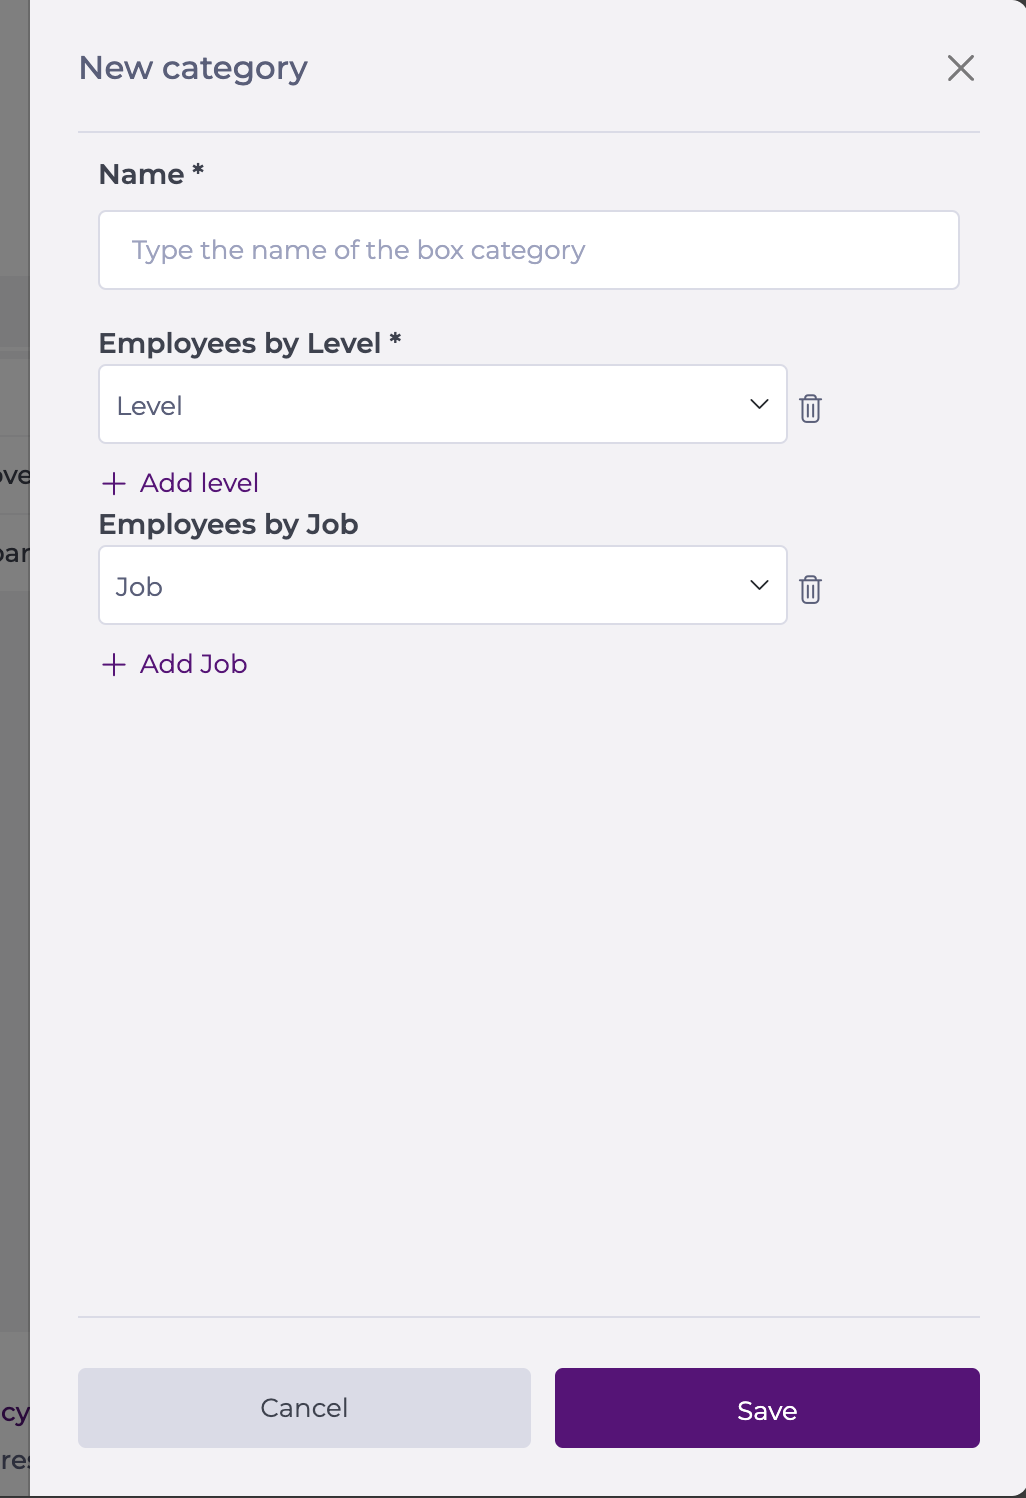1026x1498 pixels.
Task: Click the dimmed background left of dialog
Action: [x=14, y=900]
